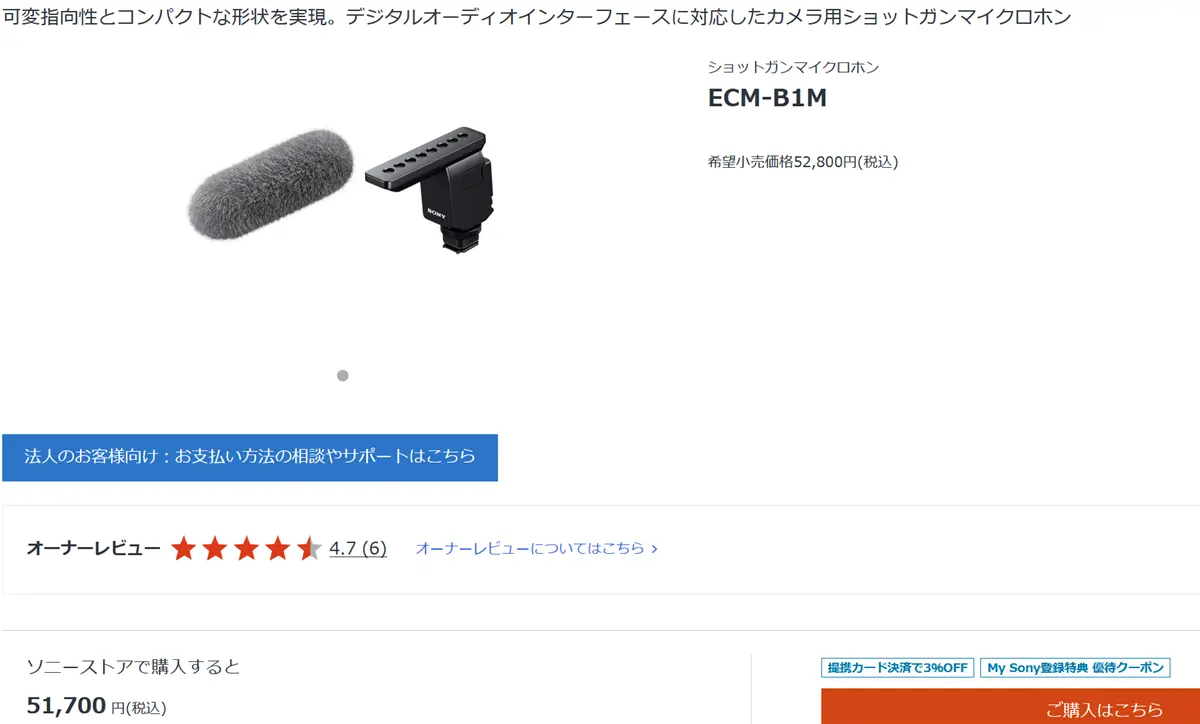Click the black shotgun microphone body image
Screen dimensions: 1200x724
(436, 188)
